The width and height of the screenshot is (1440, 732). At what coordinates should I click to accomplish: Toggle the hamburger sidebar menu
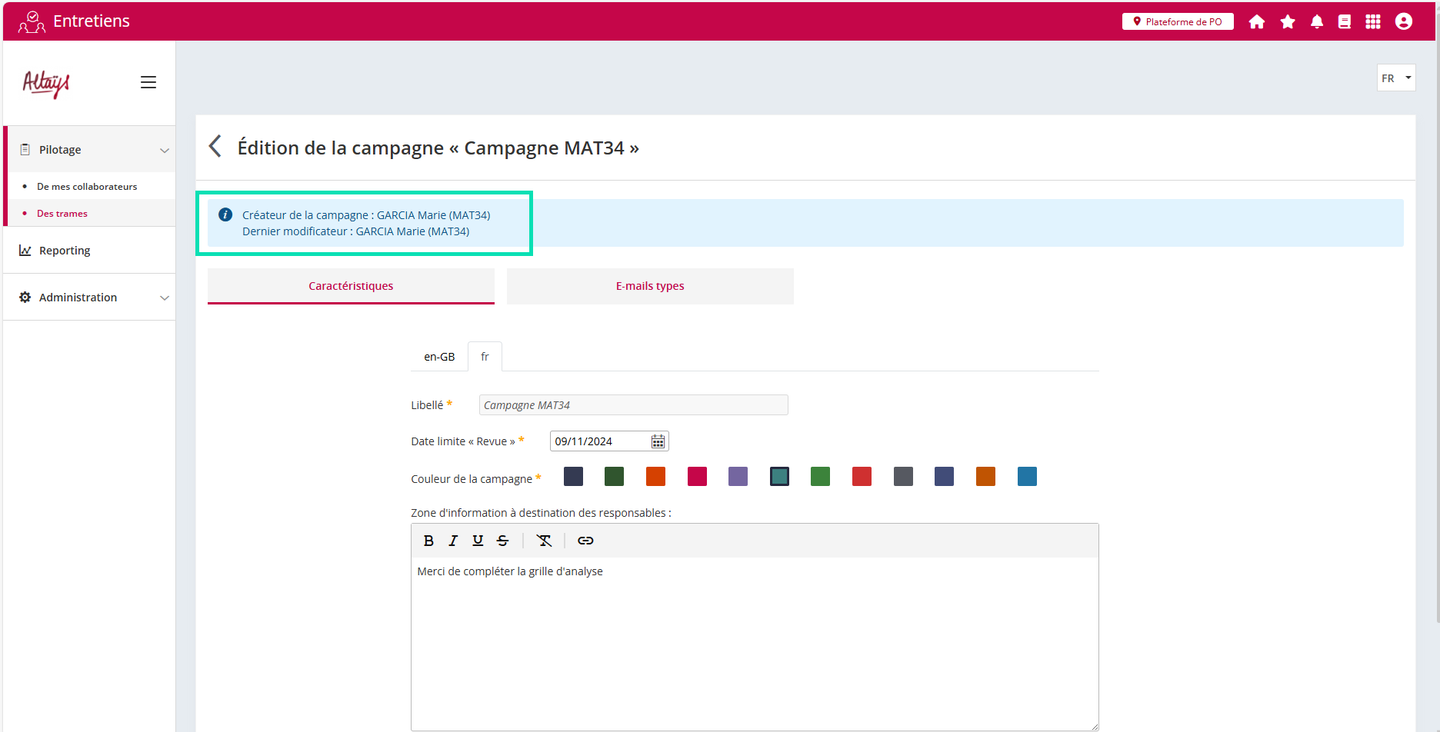coord(148,83)
